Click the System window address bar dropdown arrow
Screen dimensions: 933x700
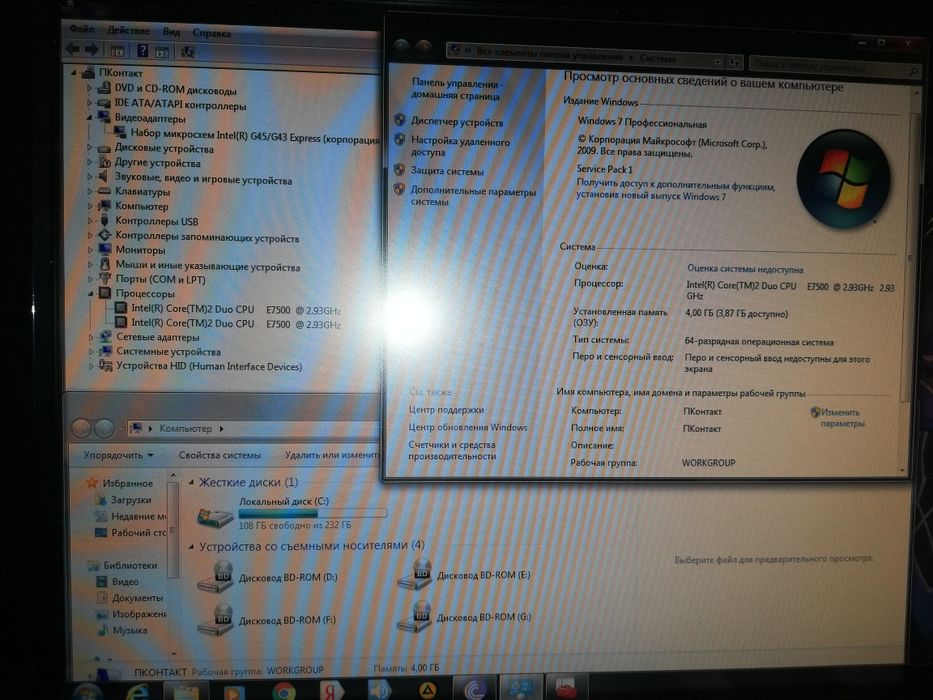718,61
